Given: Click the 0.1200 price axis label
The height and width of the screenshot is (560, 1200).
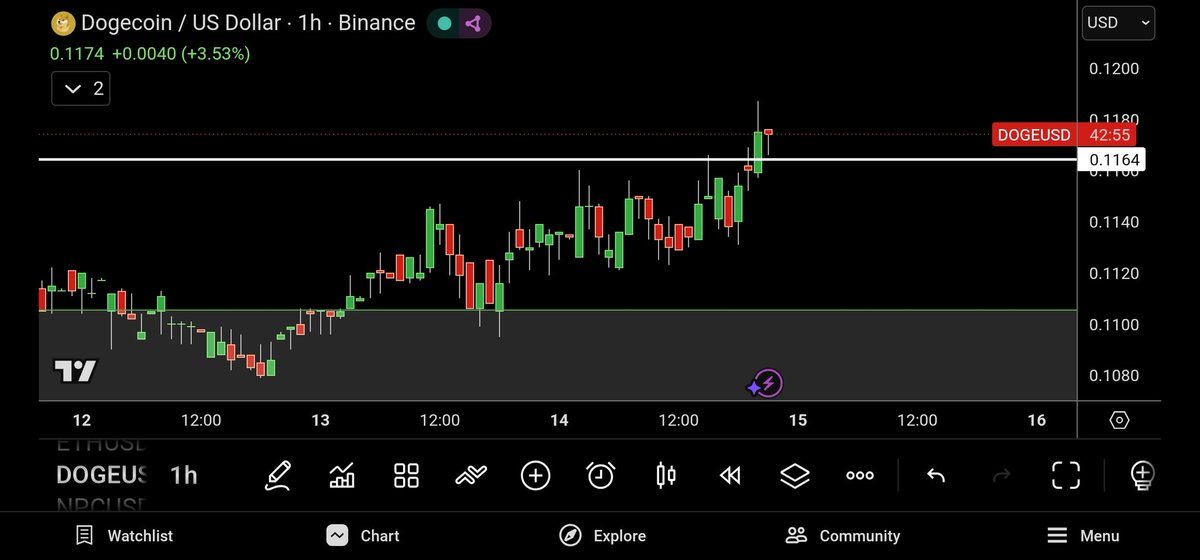Looking at the screenshot, I should click(x=1114, y=69).
